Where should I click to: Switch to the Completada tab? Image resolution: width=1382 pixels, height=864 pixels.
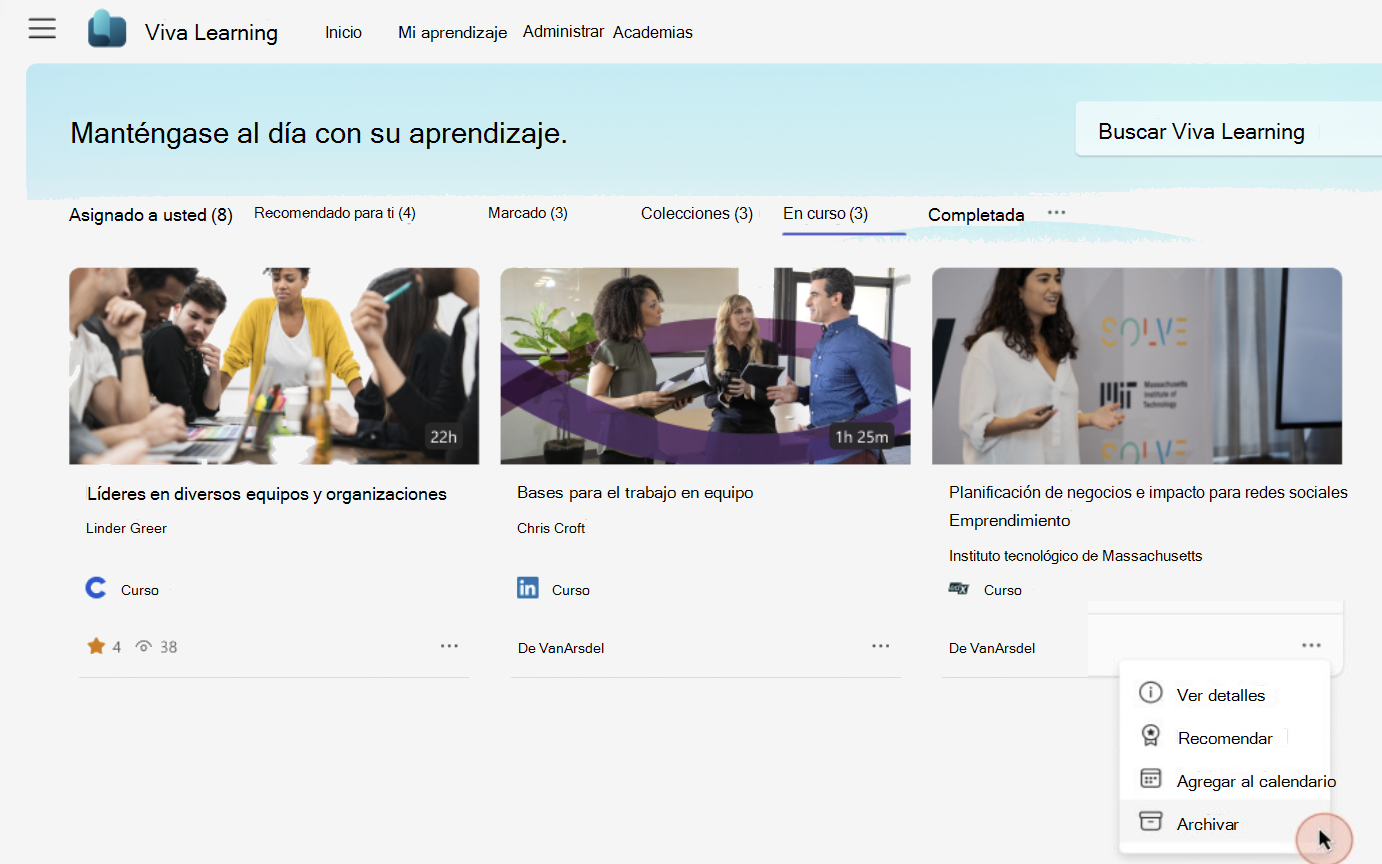pyautogui.click(x=976, y=215)
